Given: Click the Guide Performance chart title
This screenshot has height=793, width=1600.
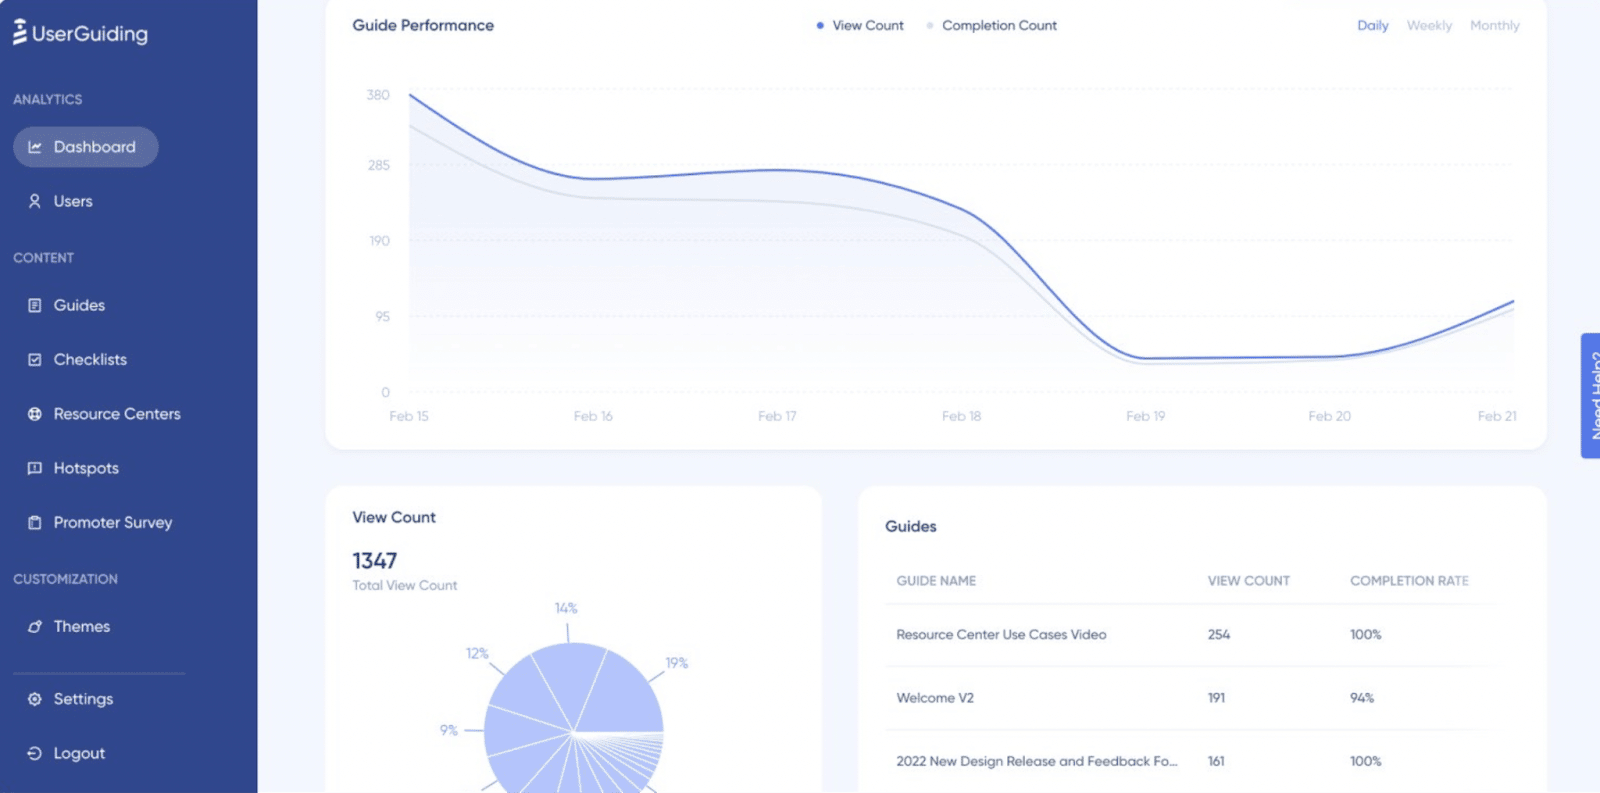Looking at the screenshot, I should [x=423, y=25].
